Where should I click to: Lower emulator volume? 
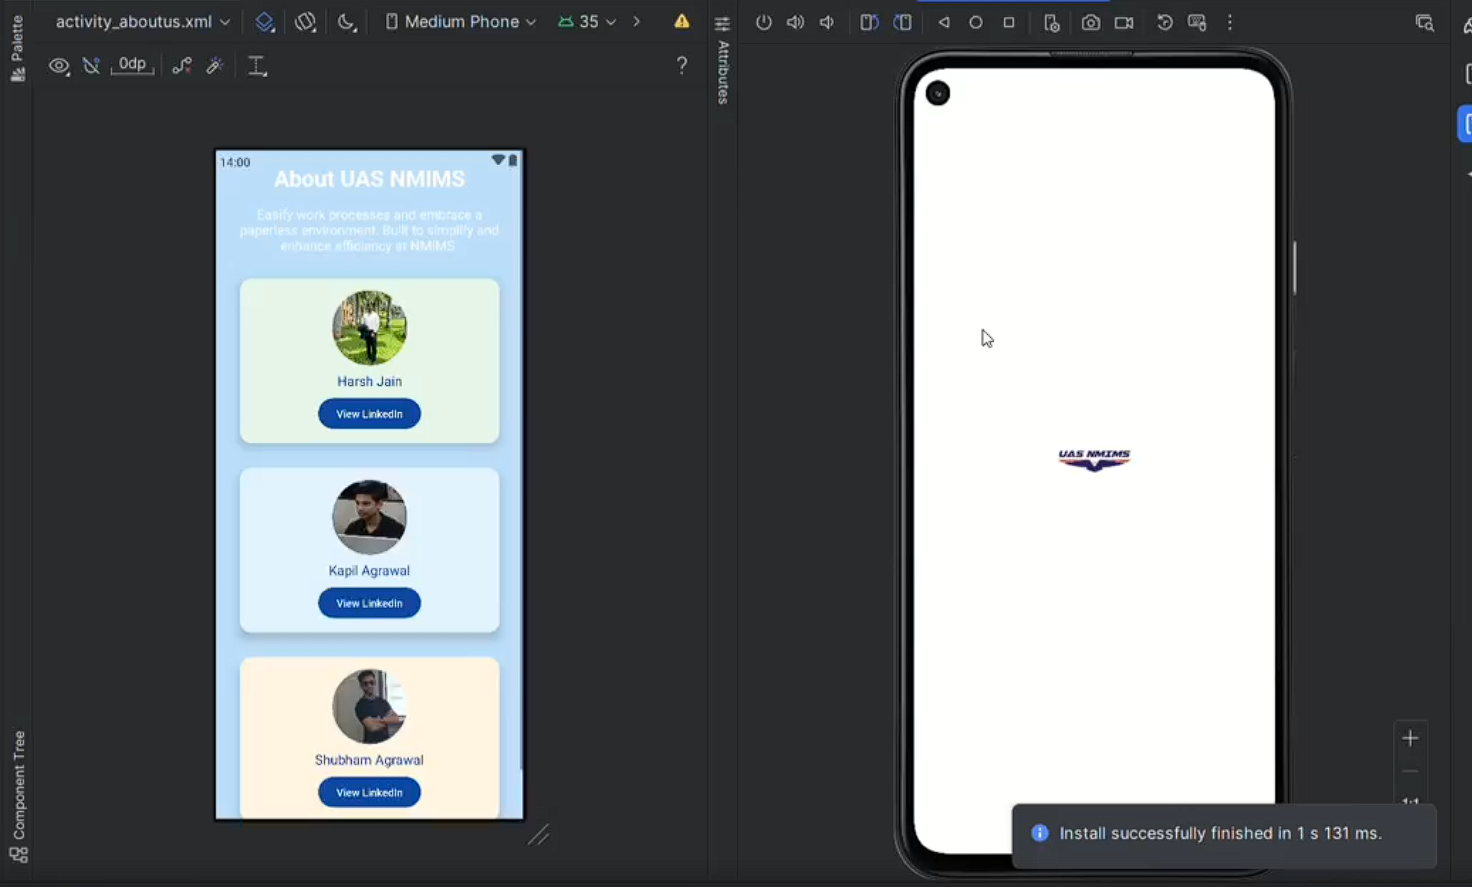[x=827, y=22]
